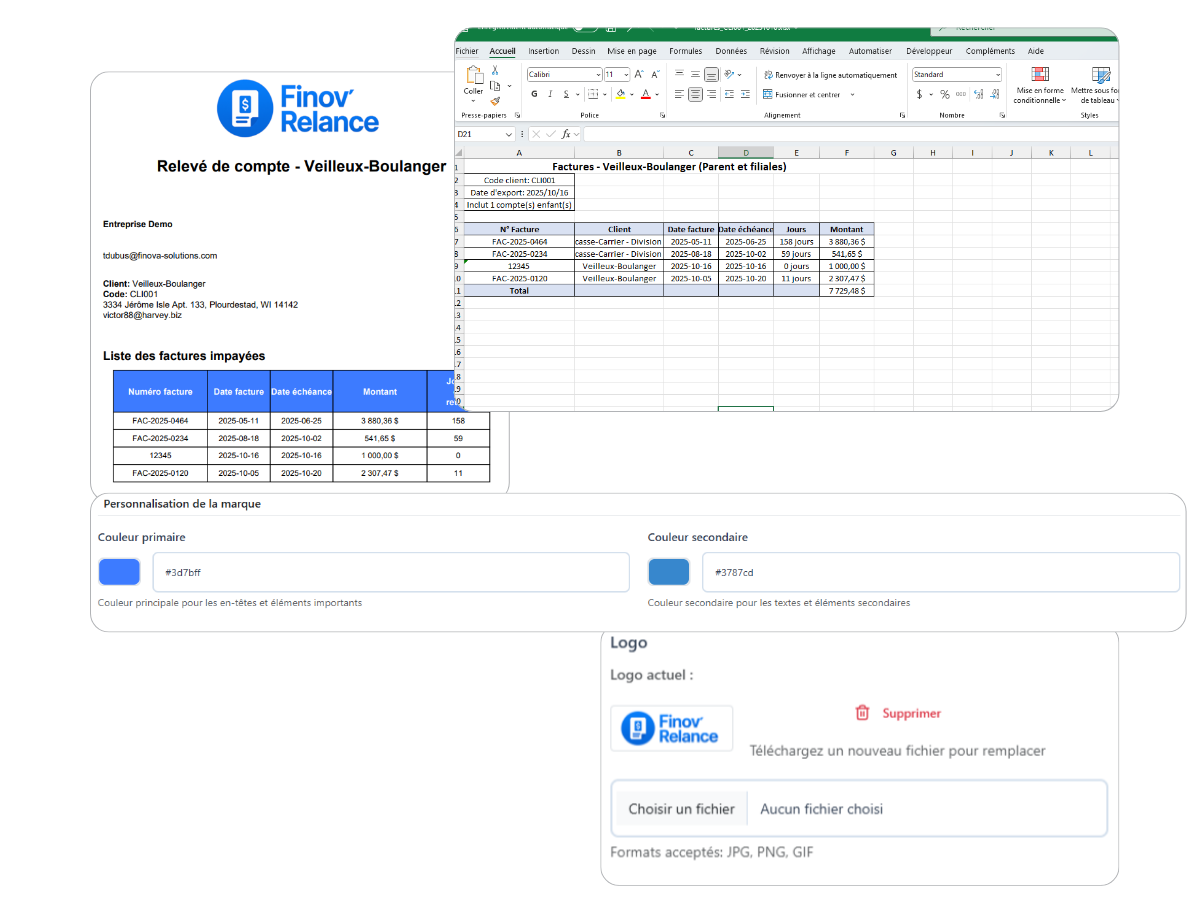
Task: Toggle underline with the S icon
Action: point(566,94)
